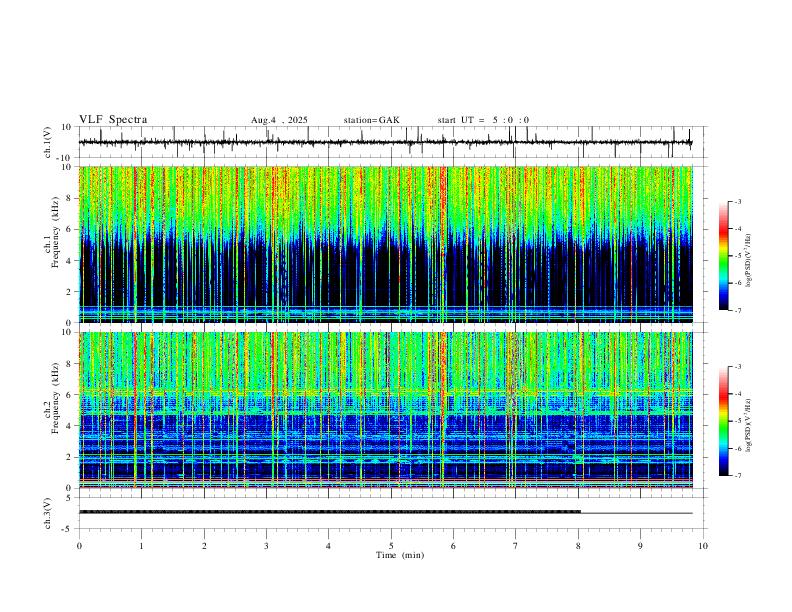
Task: Click the "VLF Spectra" title text
Action: point(113,119)
